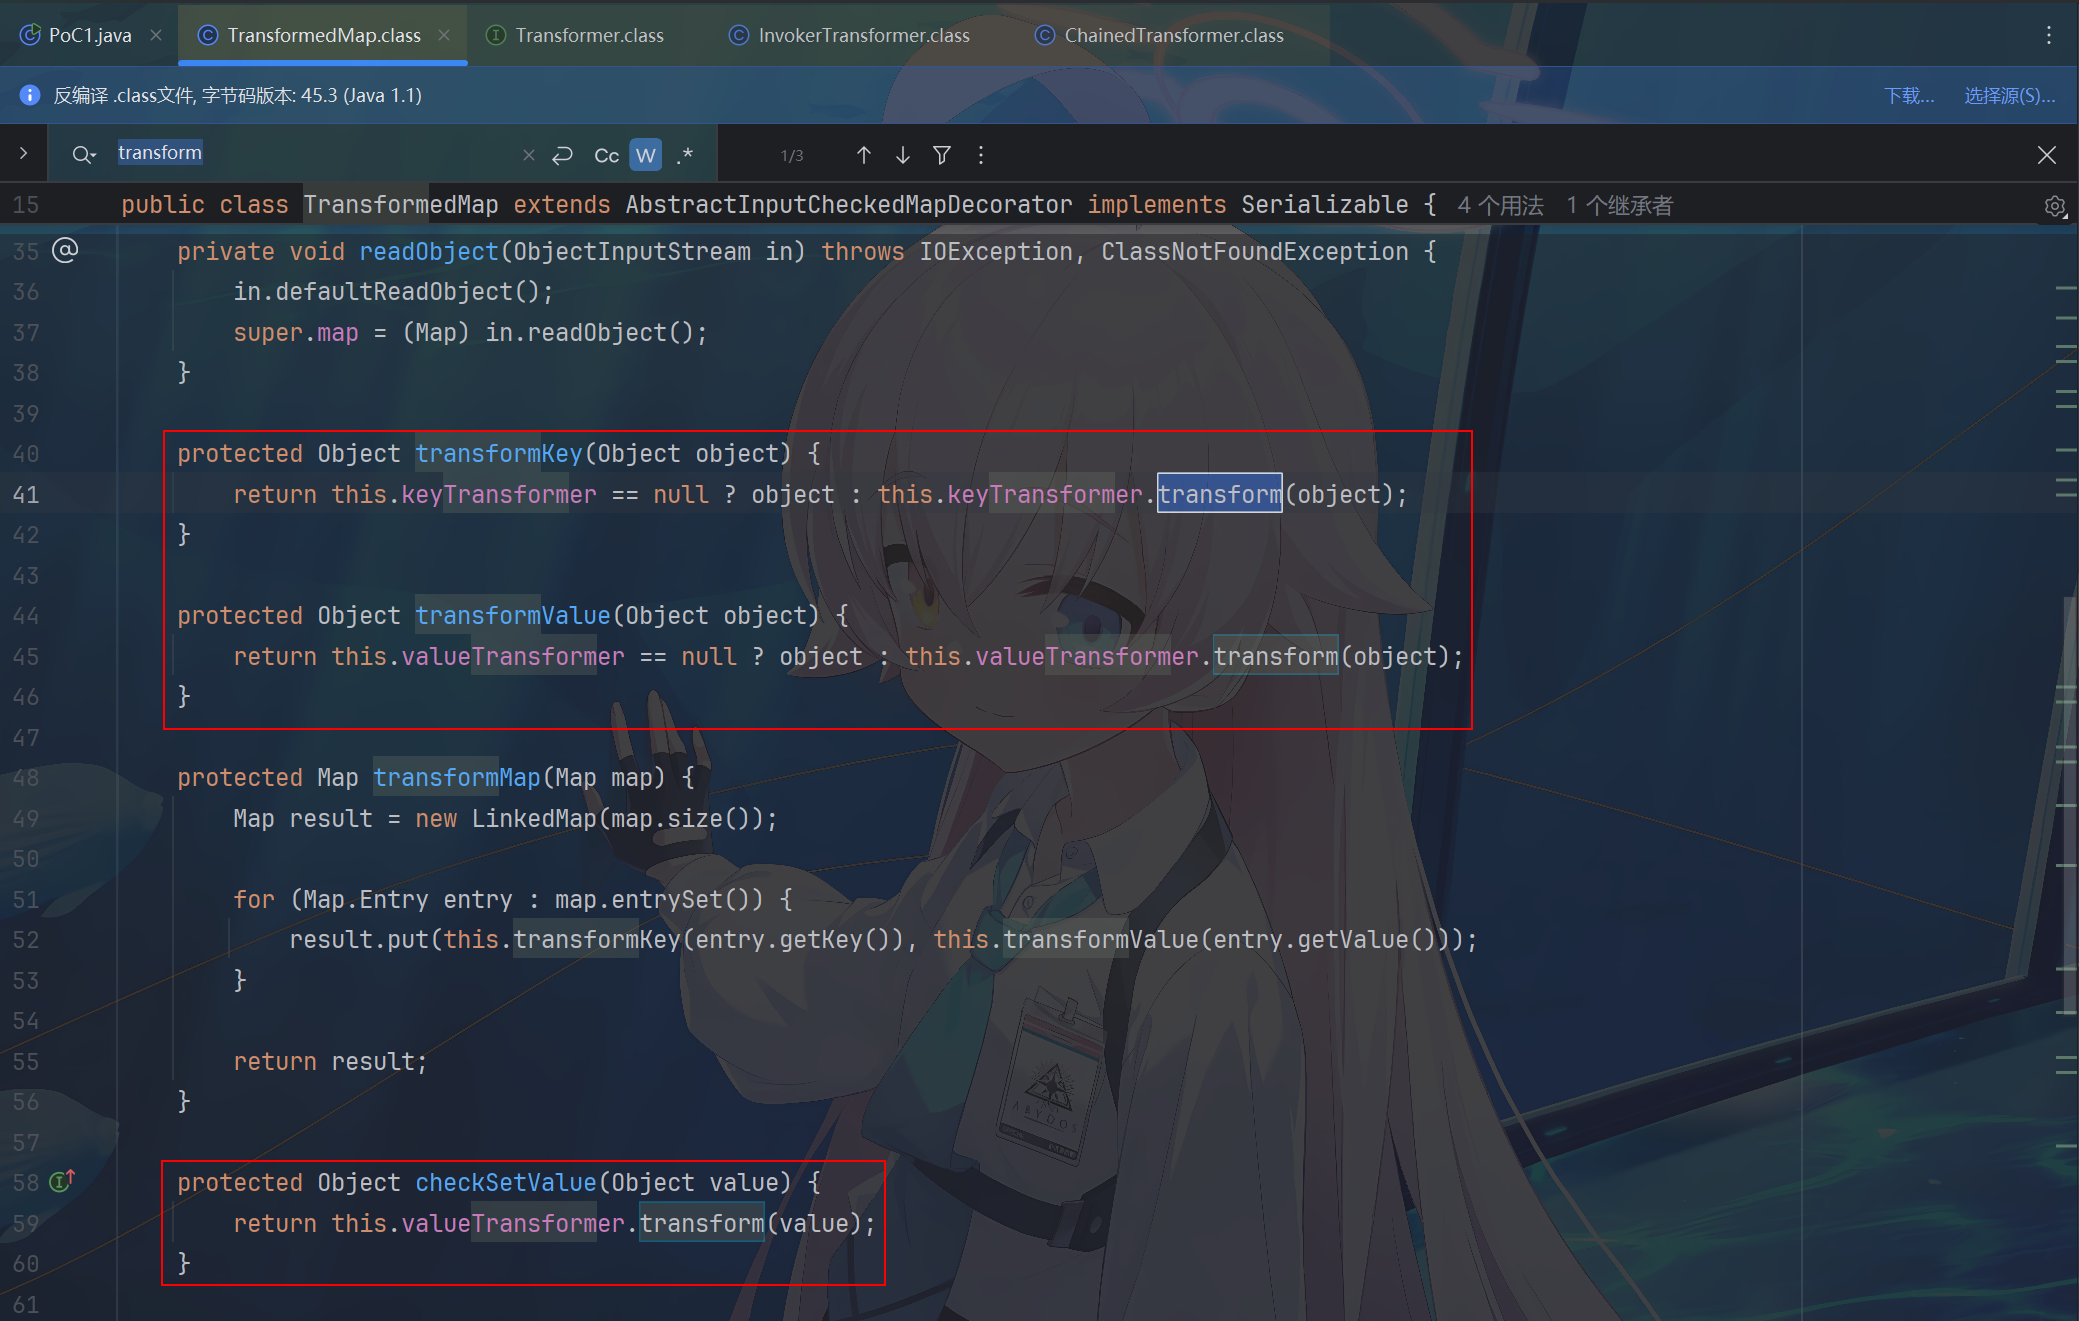
Task: Open the search filter options
Action: coord(942,155)
